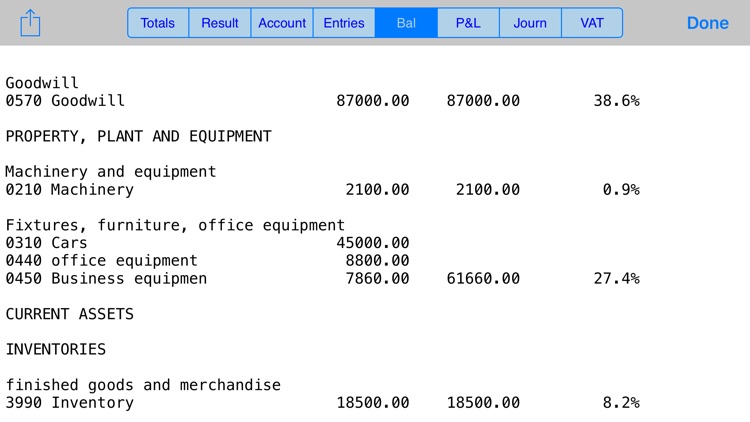Show the Entries tab
The height and width of the screenshot is (422, 750).
344,23
